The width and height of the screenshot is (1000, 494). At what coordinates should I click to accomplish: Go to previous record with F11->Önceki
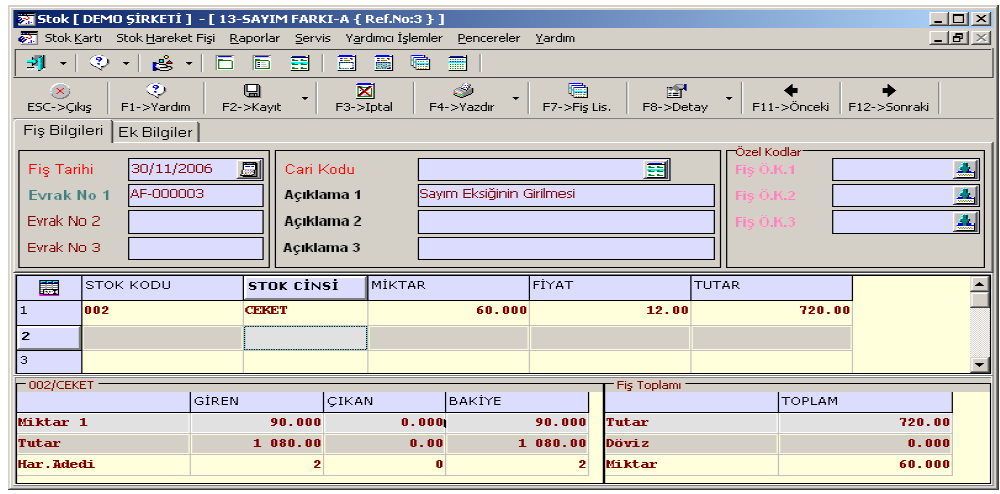point(791,92)
